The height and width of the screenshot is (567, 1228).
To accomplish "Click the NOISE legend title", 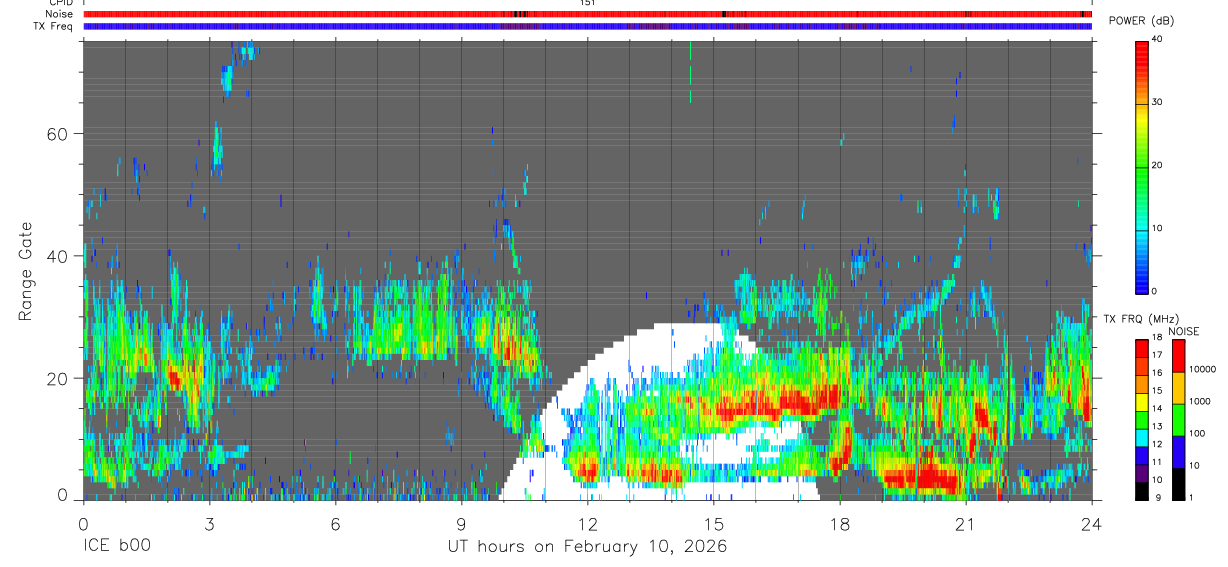I will (x=1184, y=331).
